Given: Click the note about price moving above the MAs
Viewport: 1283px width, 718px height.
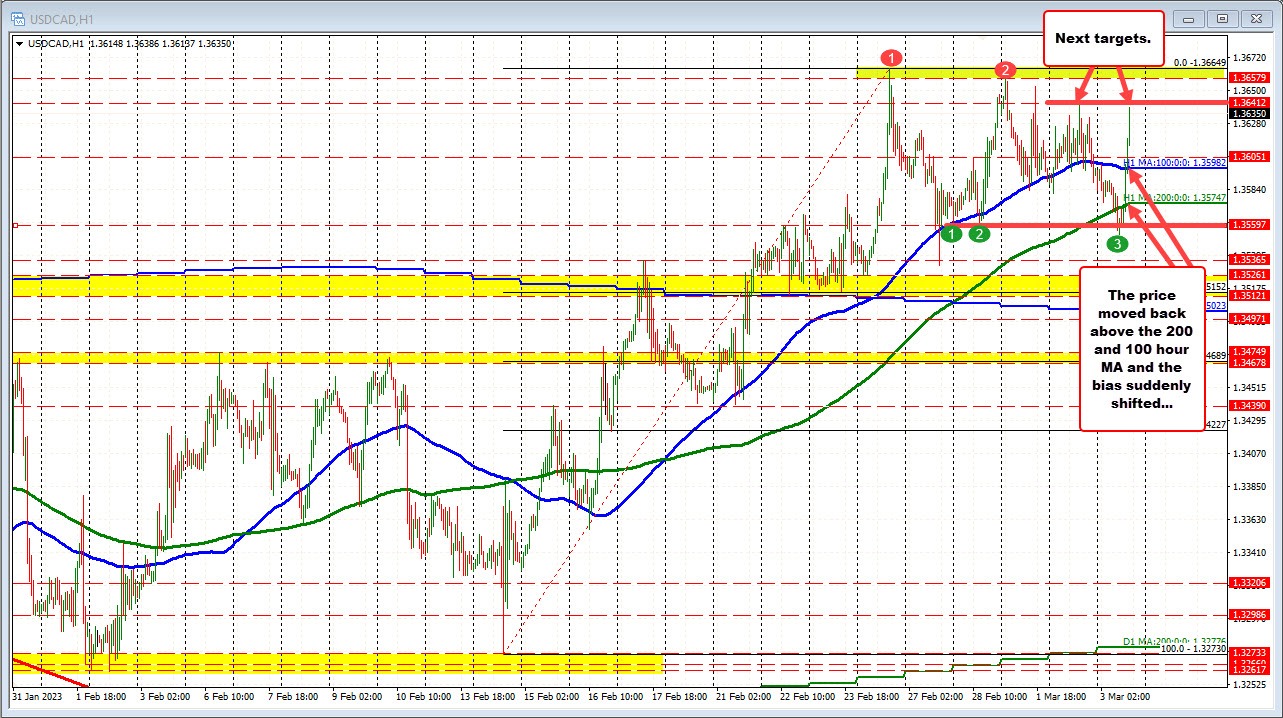Looking at the screenshot, I should [1141, 350].
